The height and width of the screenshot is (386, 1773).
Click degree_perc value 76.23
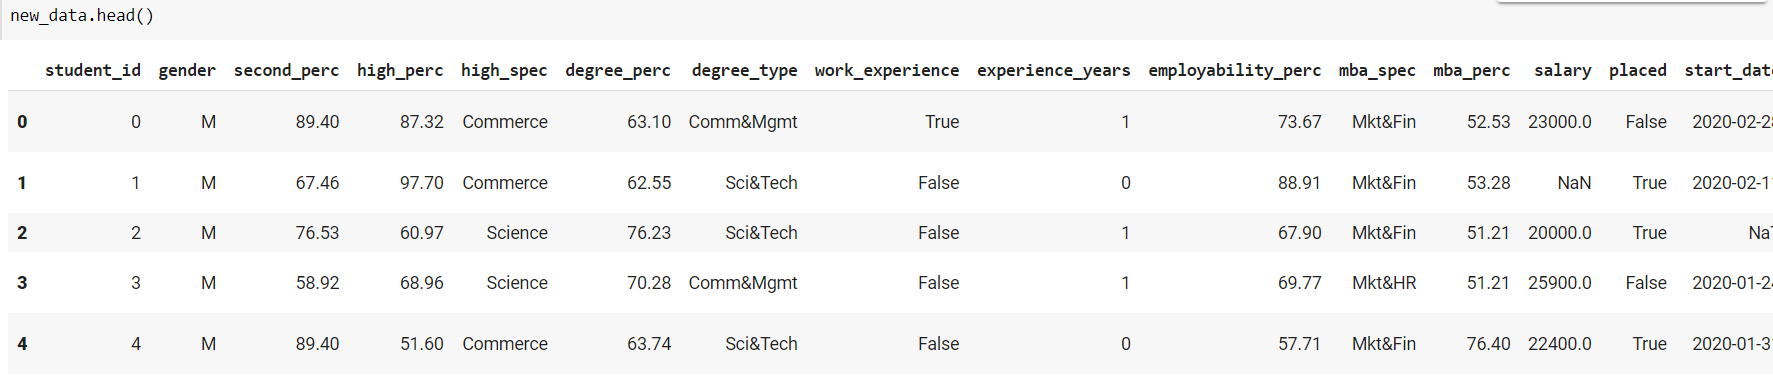pos(649,233)
